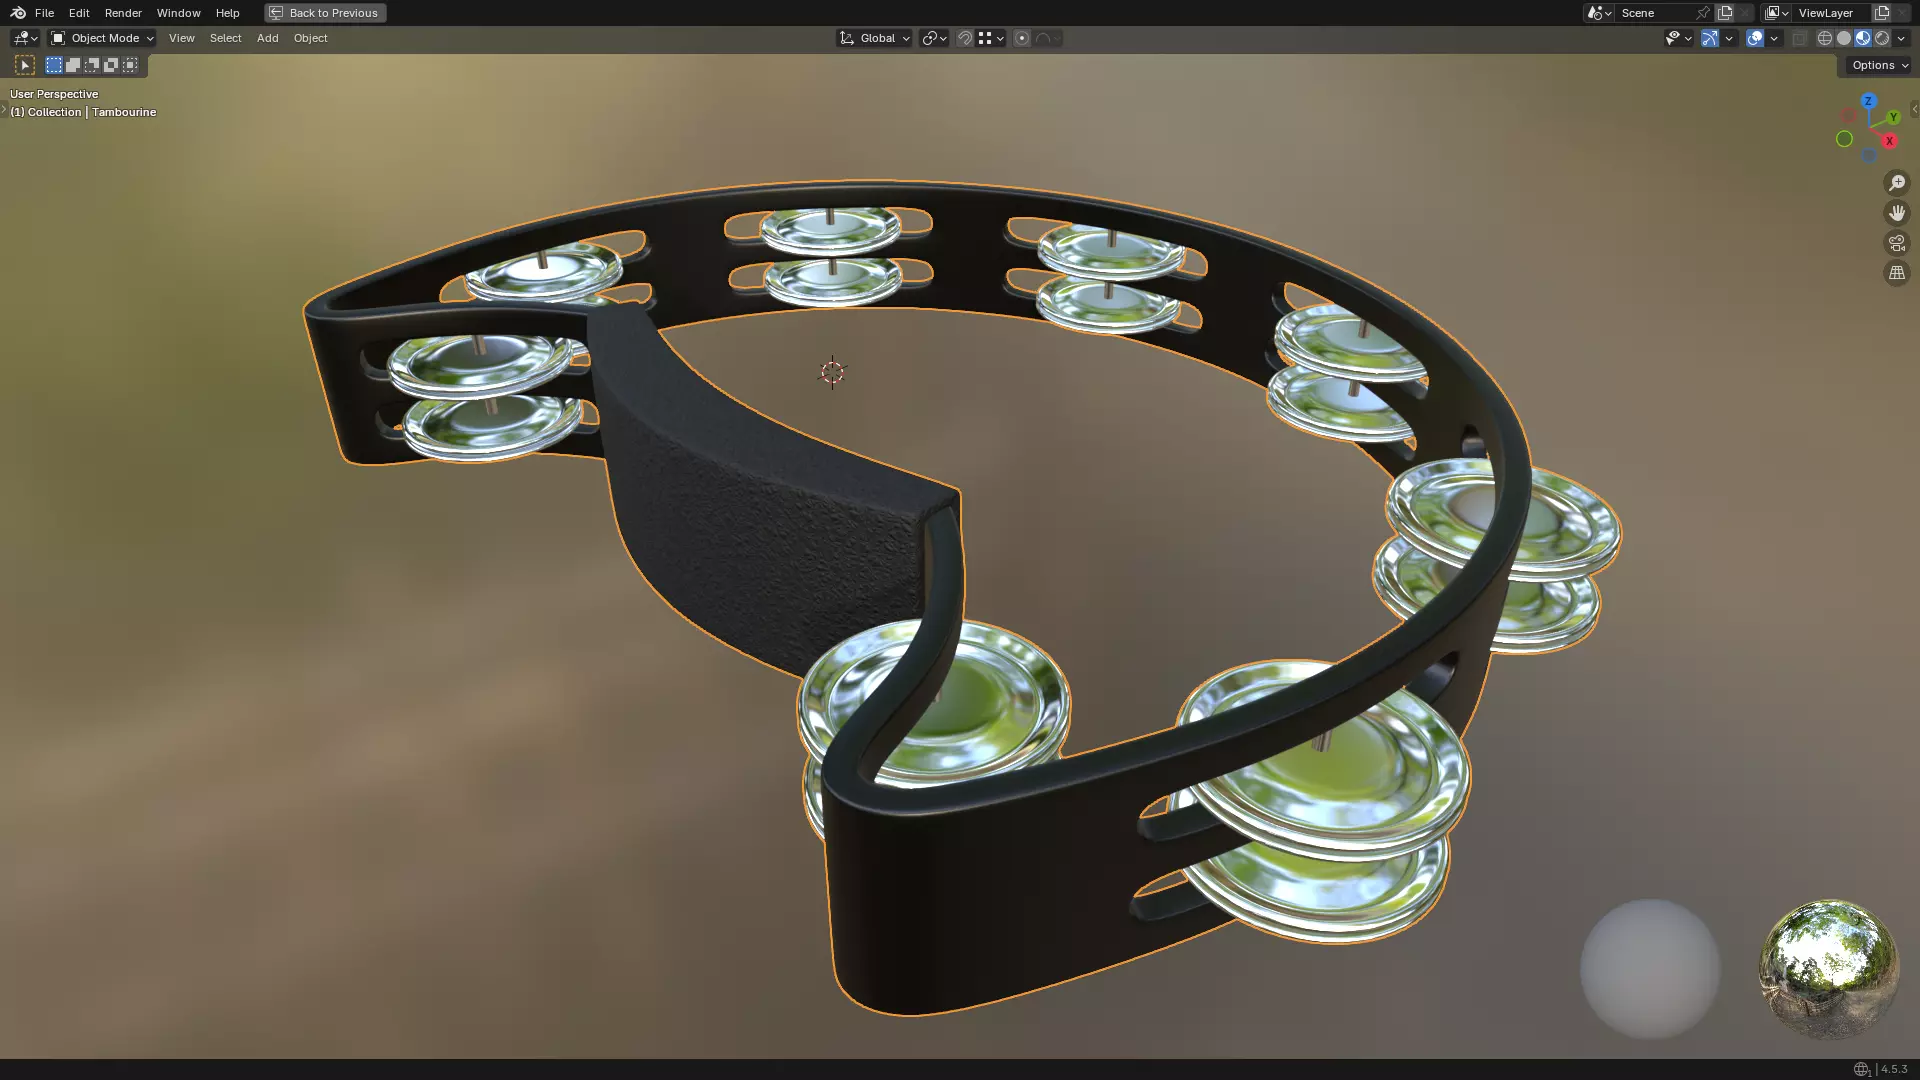
Task: Click the zoom view magnifier icon
Action: [1896, 183]
